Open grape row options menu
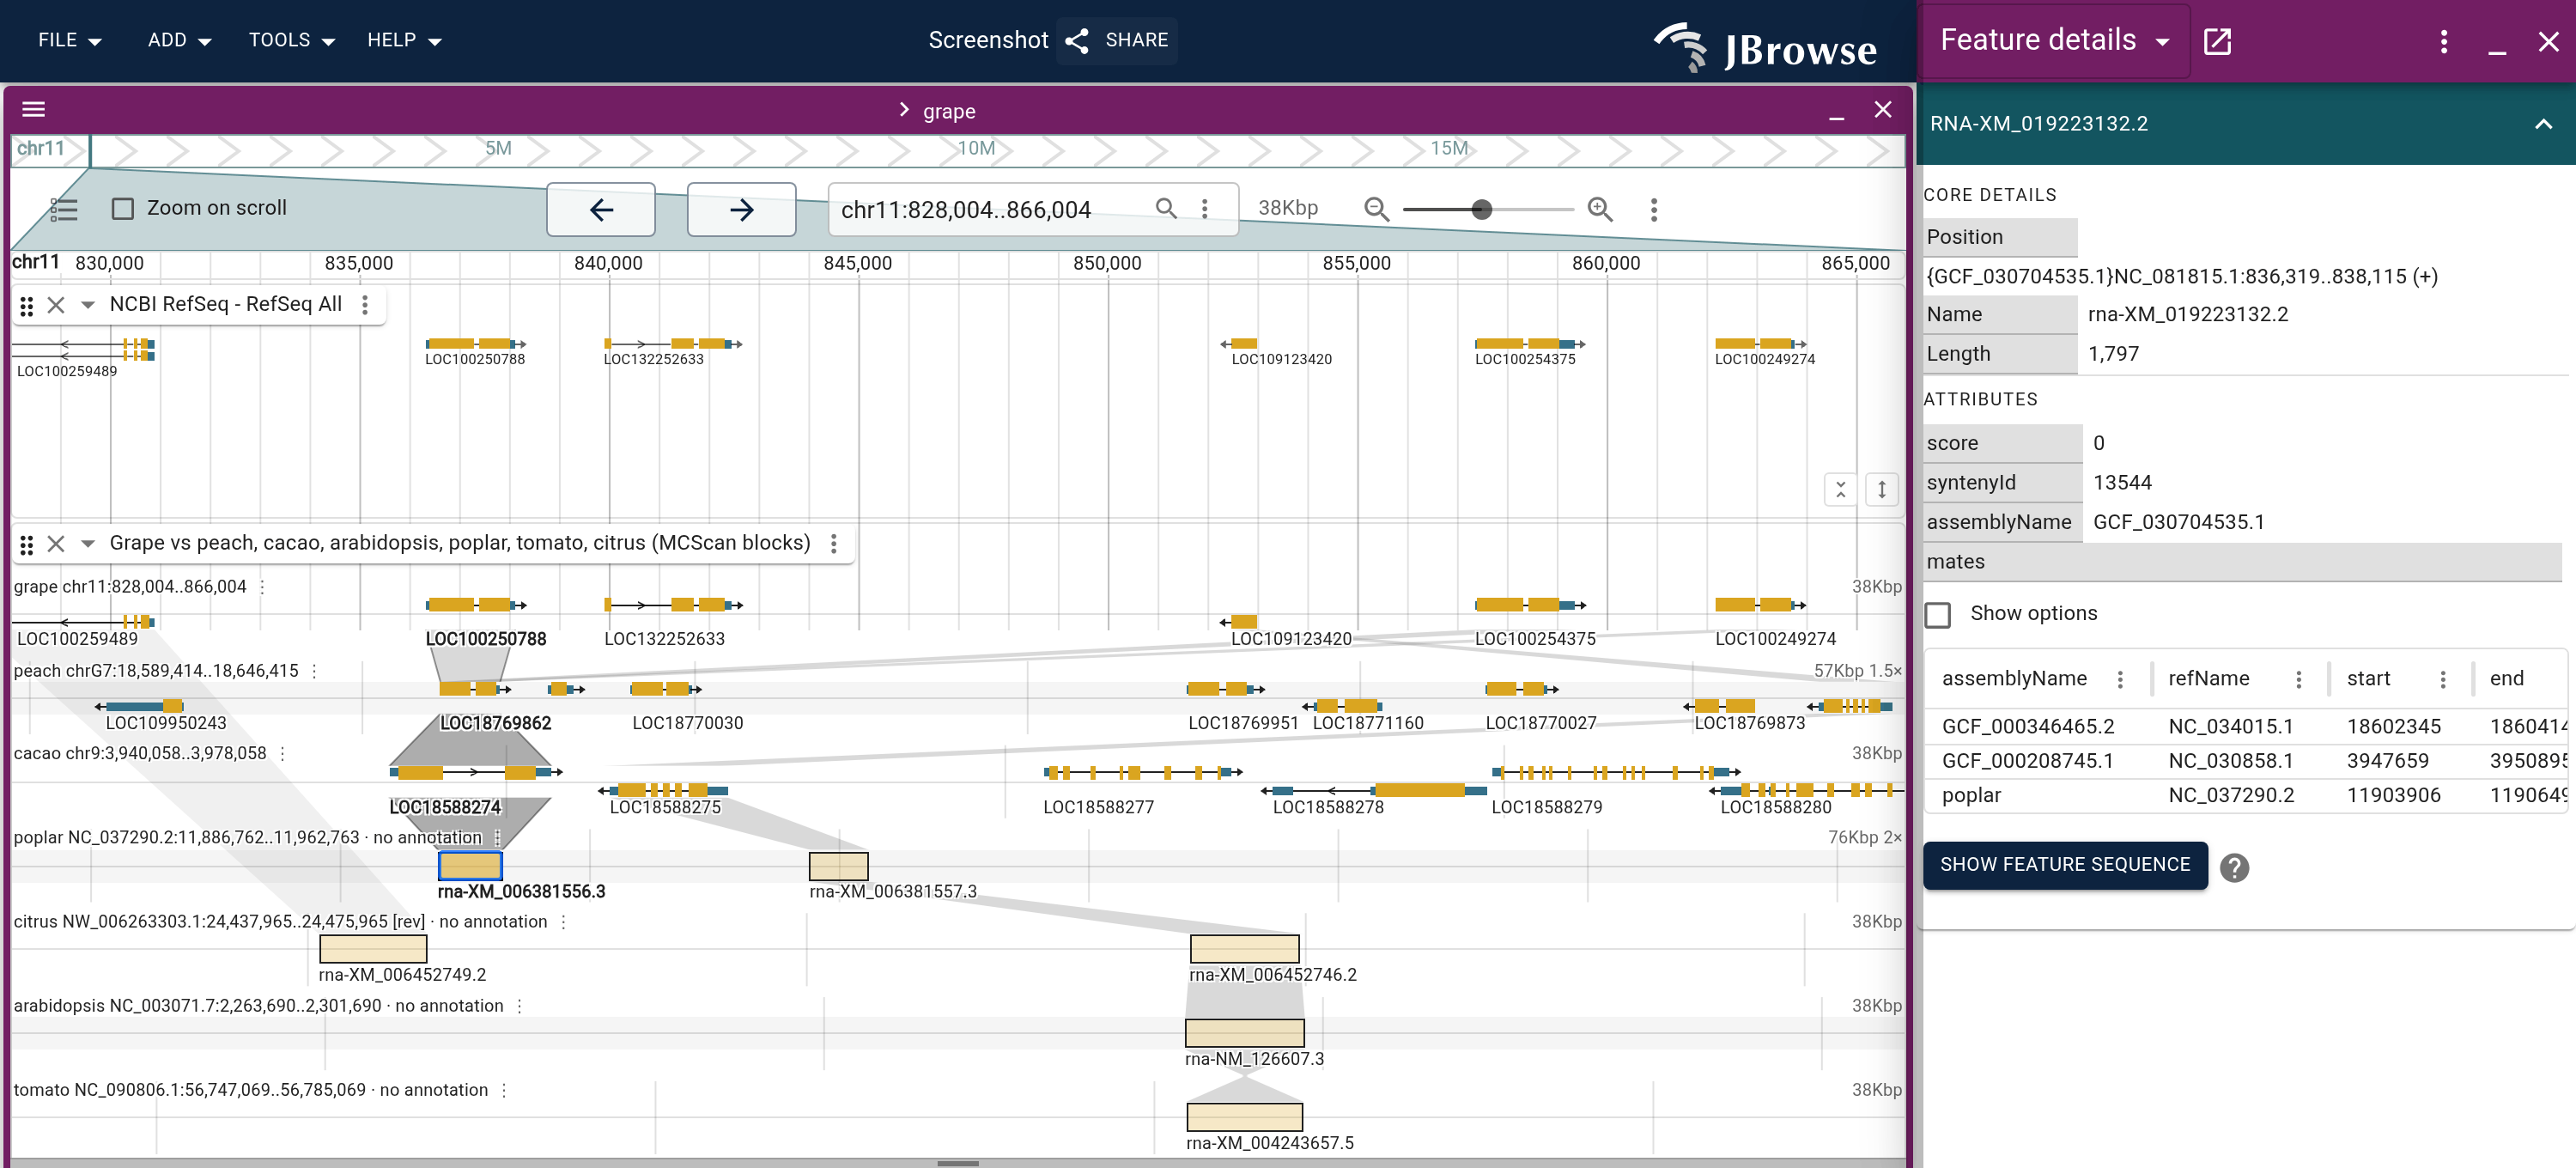This screenshot has width=2576, height=1168. (x=262, y=587)
